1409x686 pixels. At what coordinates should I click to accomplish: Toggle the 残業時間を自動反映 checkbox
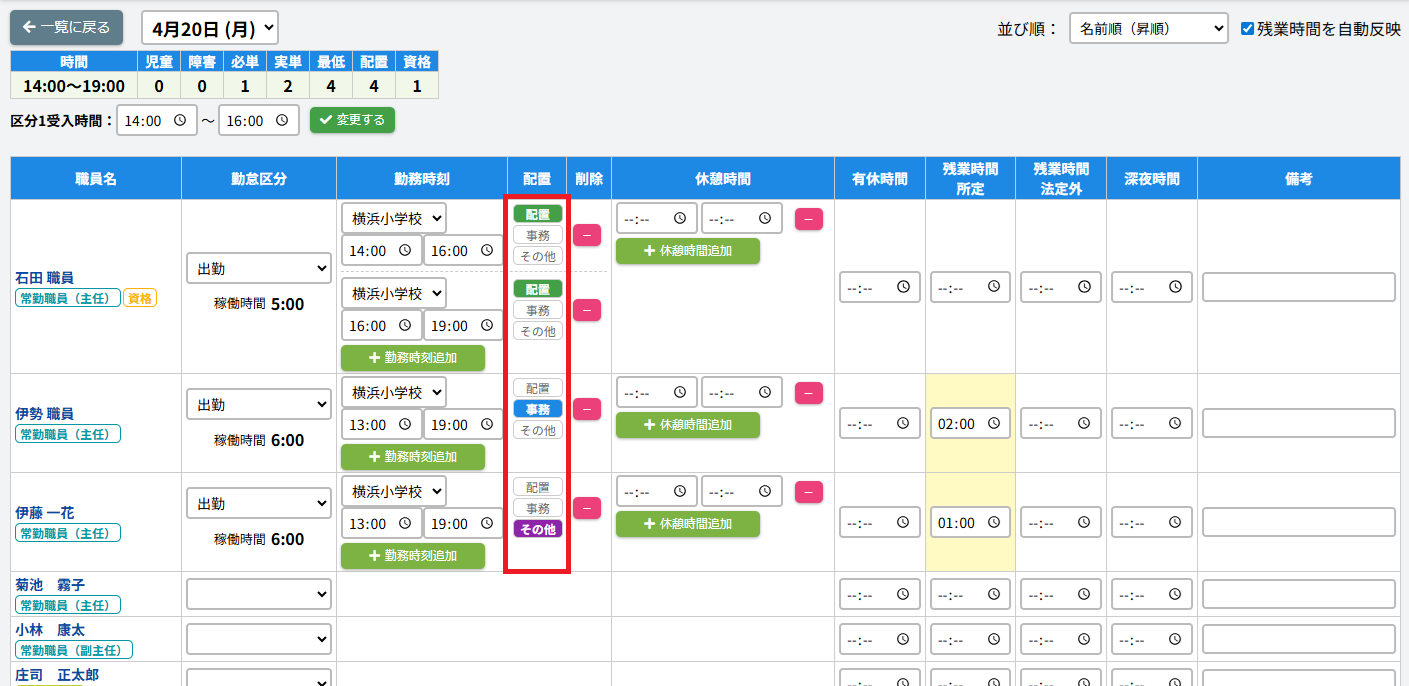pyautogui.click(x=1247, y=28)
